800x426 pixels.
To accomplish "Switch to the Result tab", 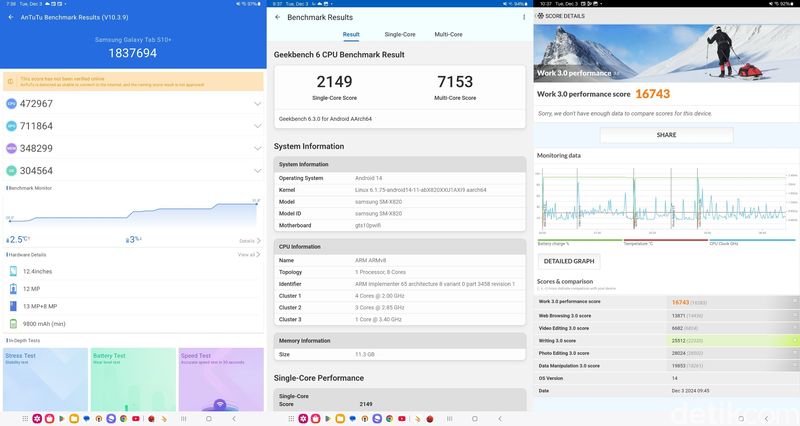I will 351,35.
